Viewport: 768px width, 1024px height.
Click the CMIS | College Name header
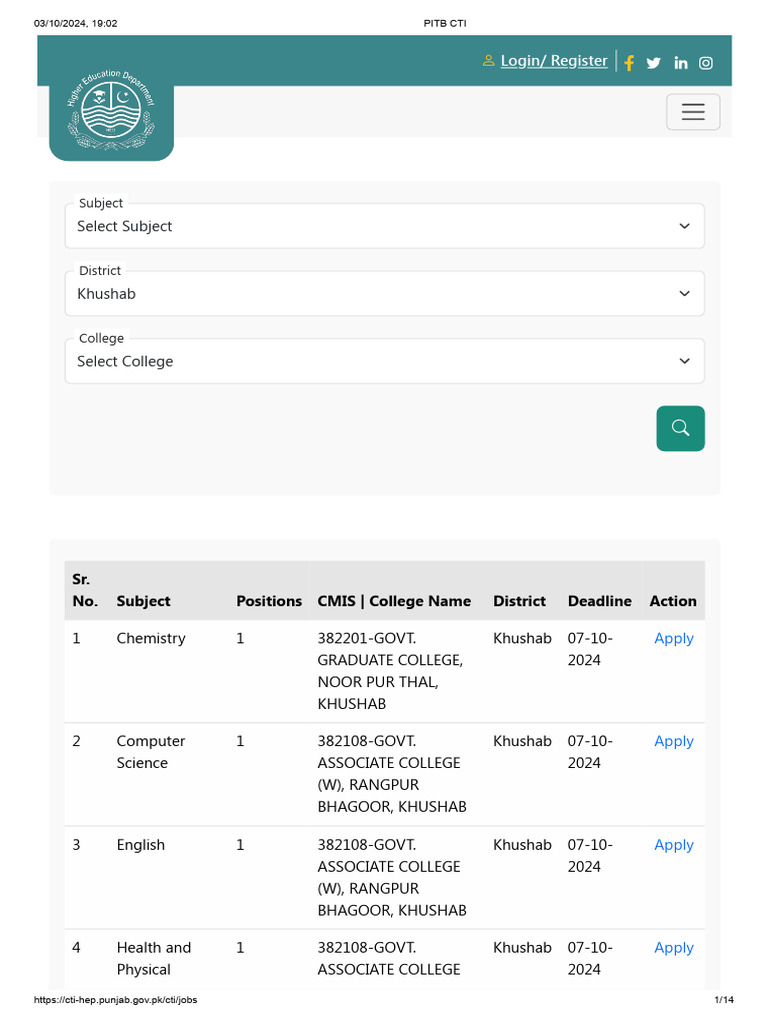(394, 601)
